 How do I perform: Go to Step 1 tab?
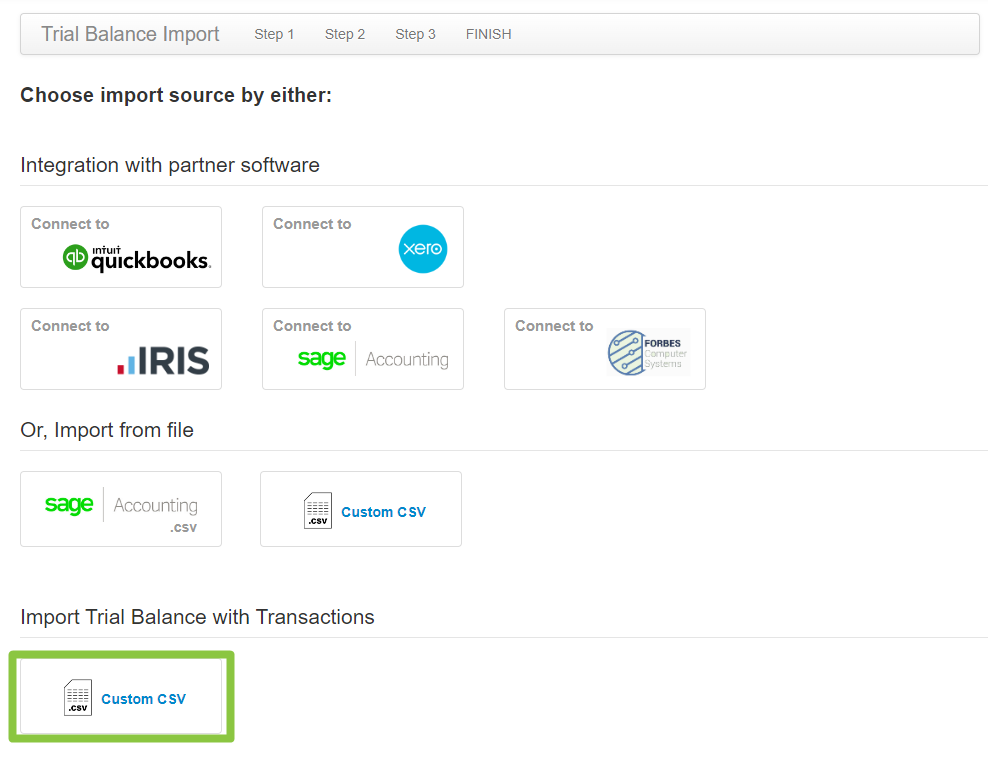[274, 34]
